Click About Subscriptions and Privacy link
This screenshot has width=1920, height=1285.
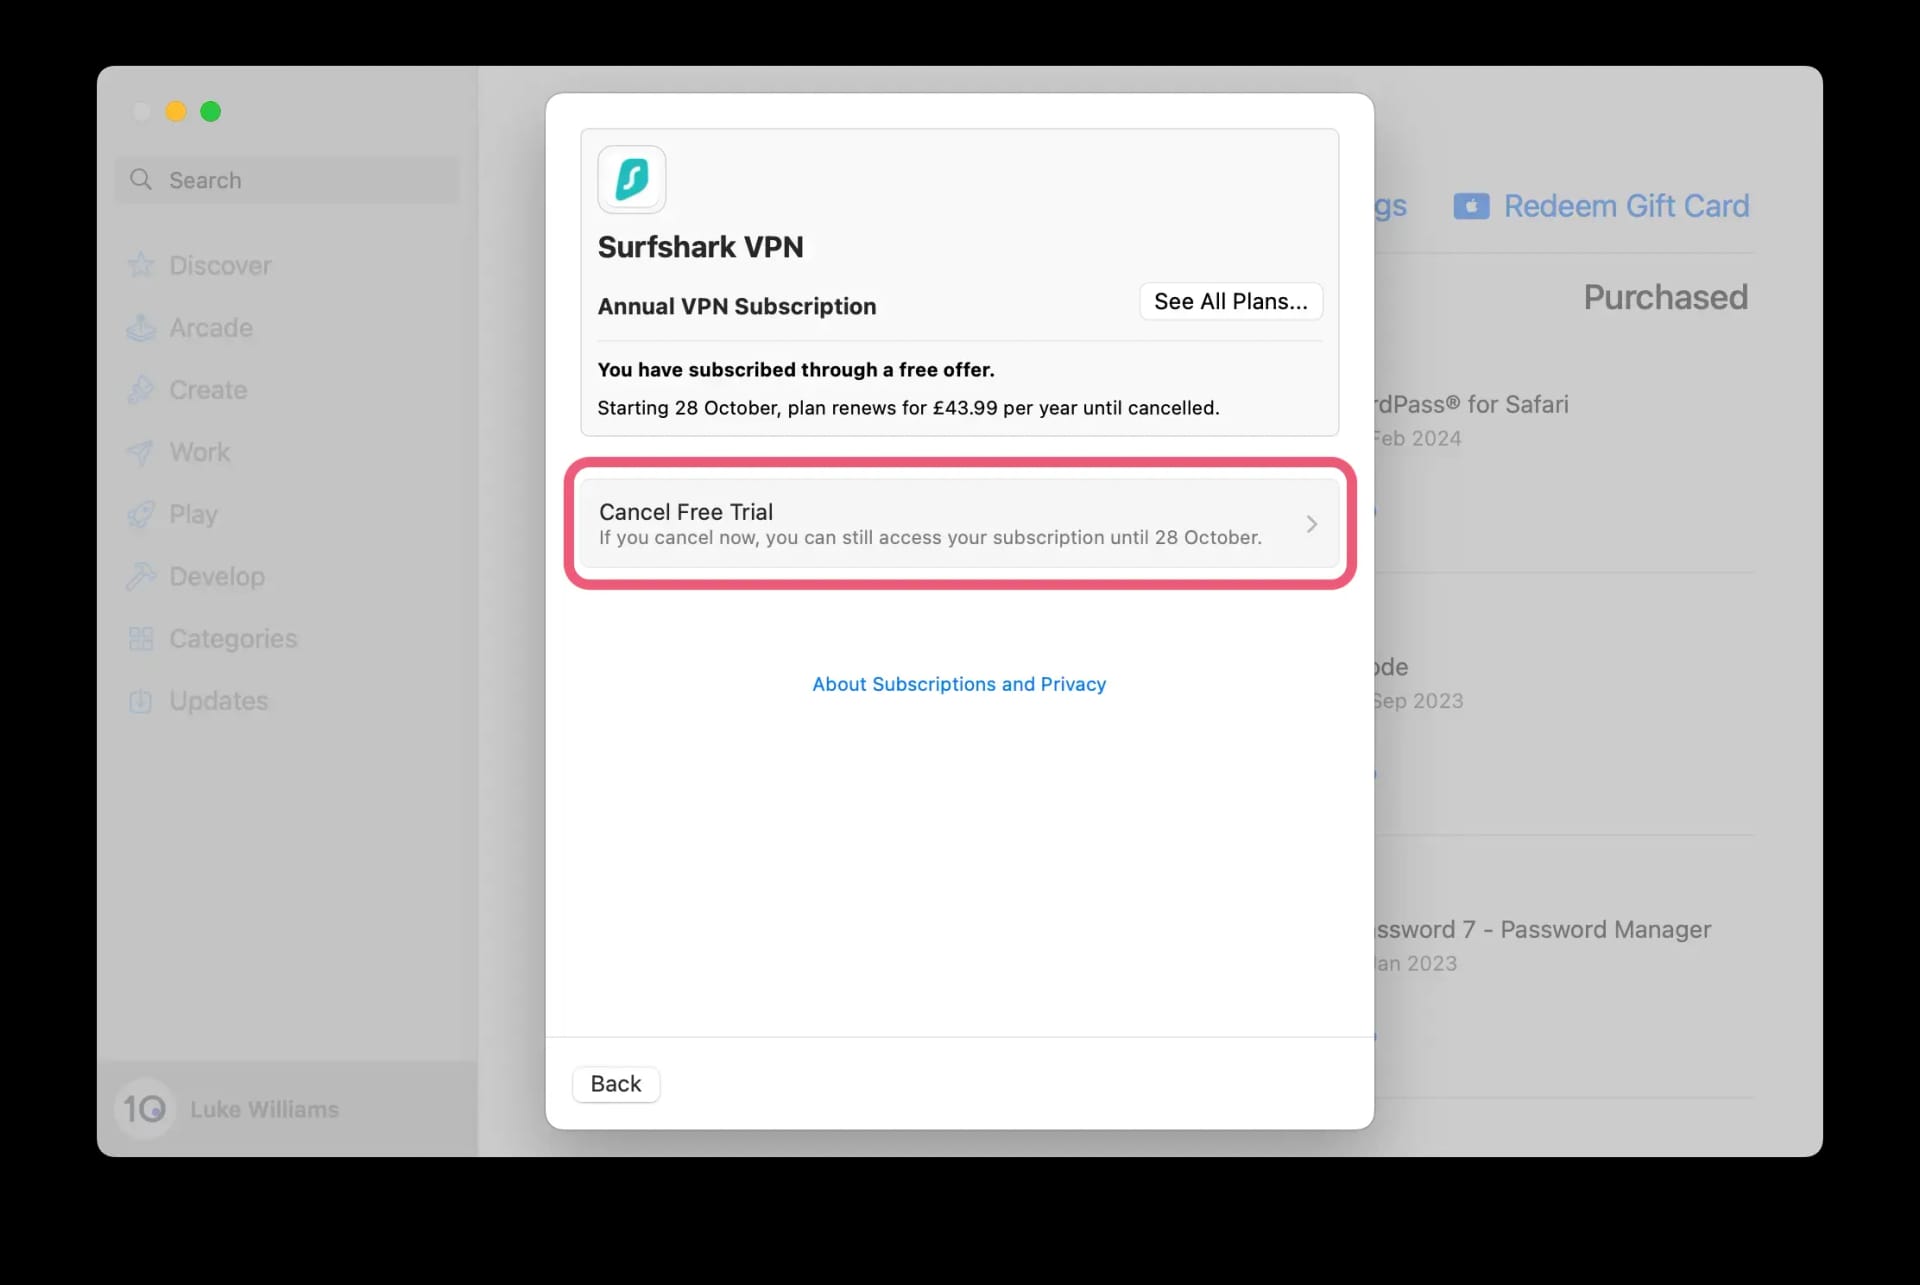coord(958,684)
